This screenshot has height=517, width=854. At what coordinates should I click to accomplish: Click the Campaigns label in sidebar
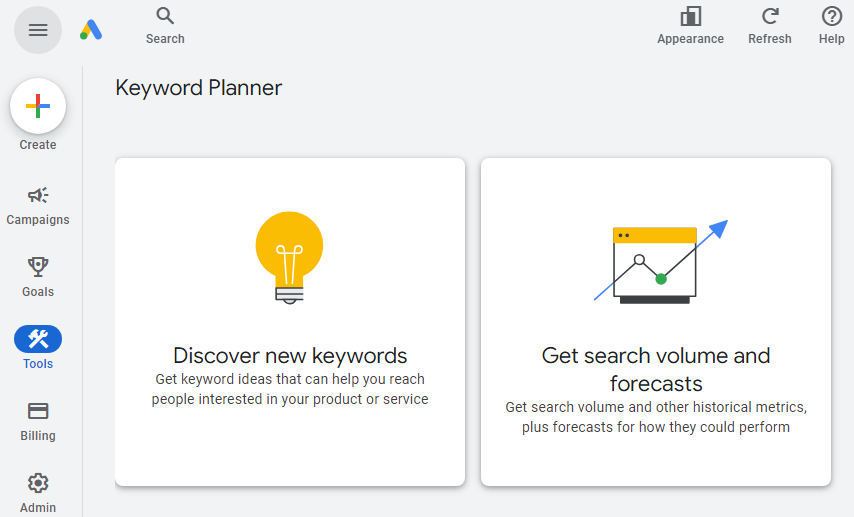click(38, 220)
